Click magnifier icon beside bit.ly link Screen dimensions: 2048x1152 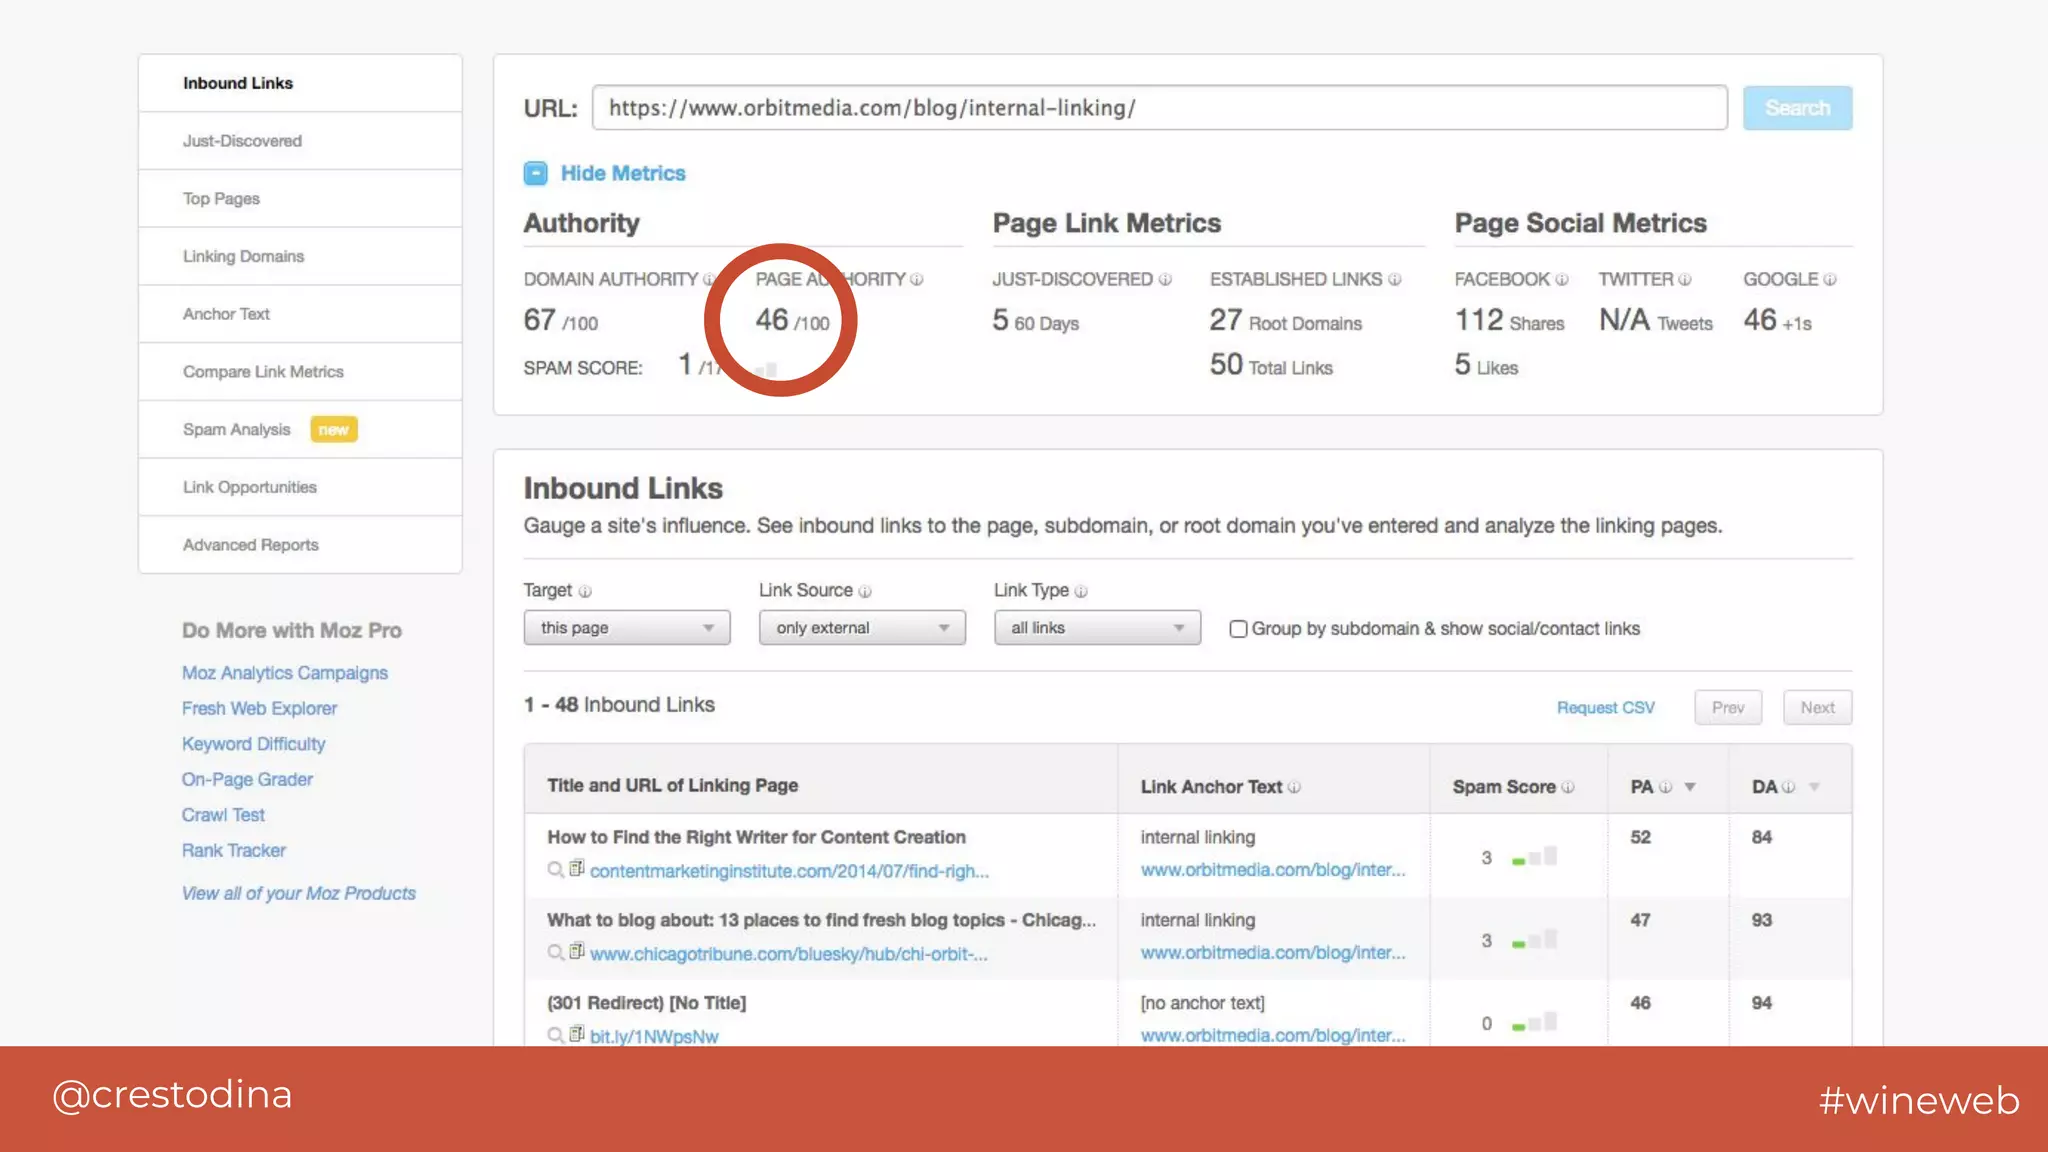coord(555,1035)
